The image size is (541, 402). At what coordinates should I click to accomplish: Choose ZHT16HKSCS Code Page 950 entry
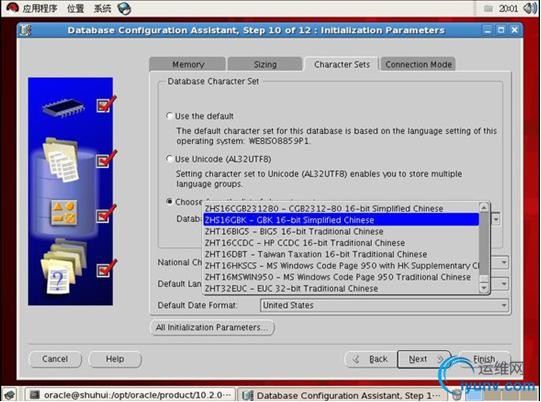click(341, 265)
